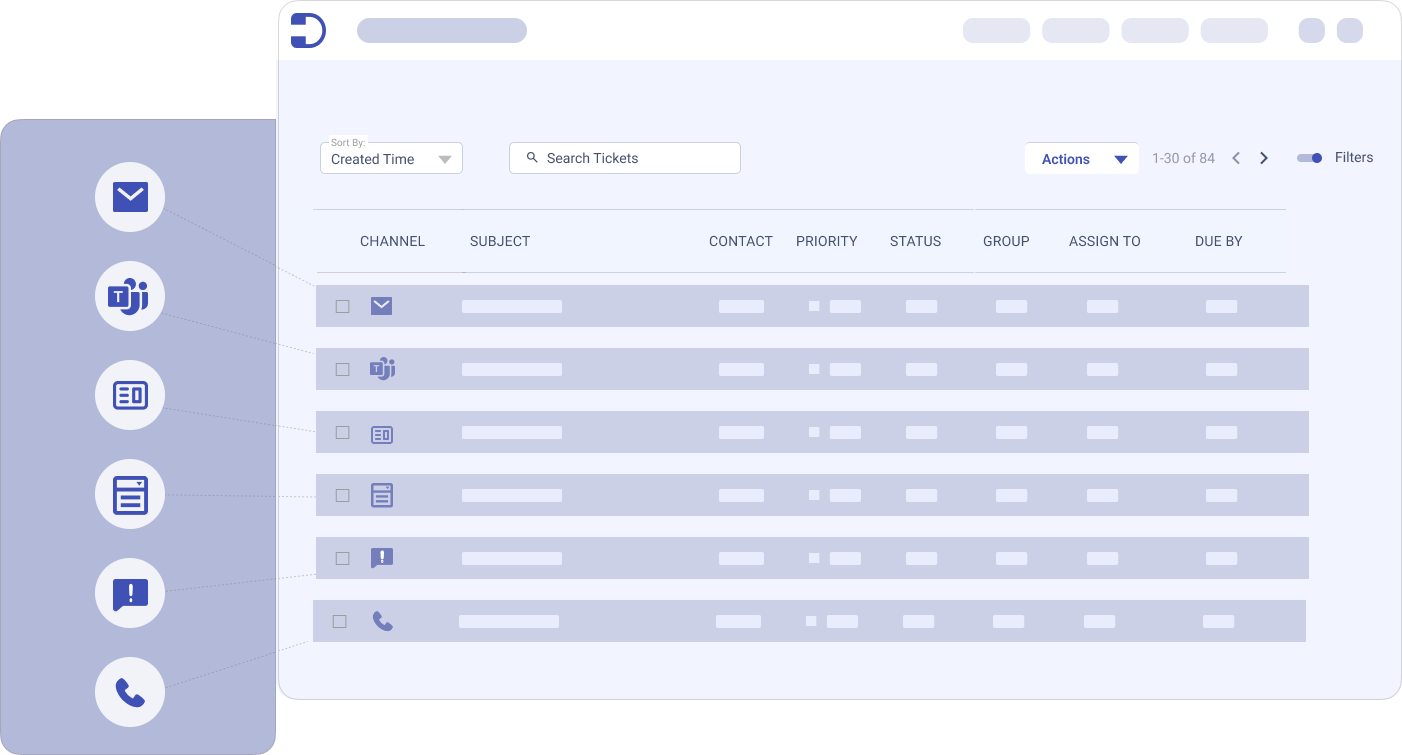Open the Sort By Created Time dropdown
The width and height of the screenshot is (1402, 755).
click(391, 158)
